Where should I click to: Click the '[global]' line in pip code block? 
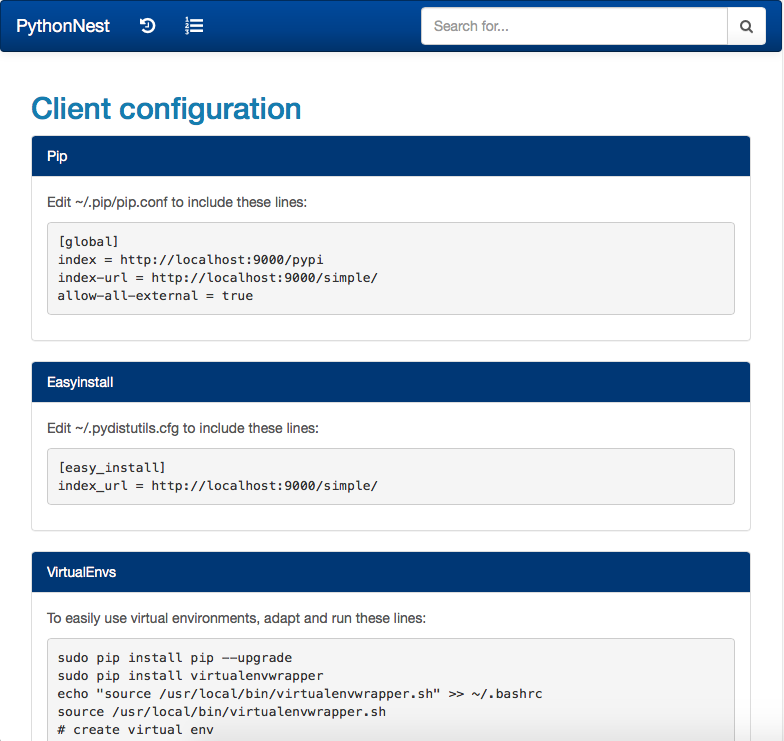(88, 242)
